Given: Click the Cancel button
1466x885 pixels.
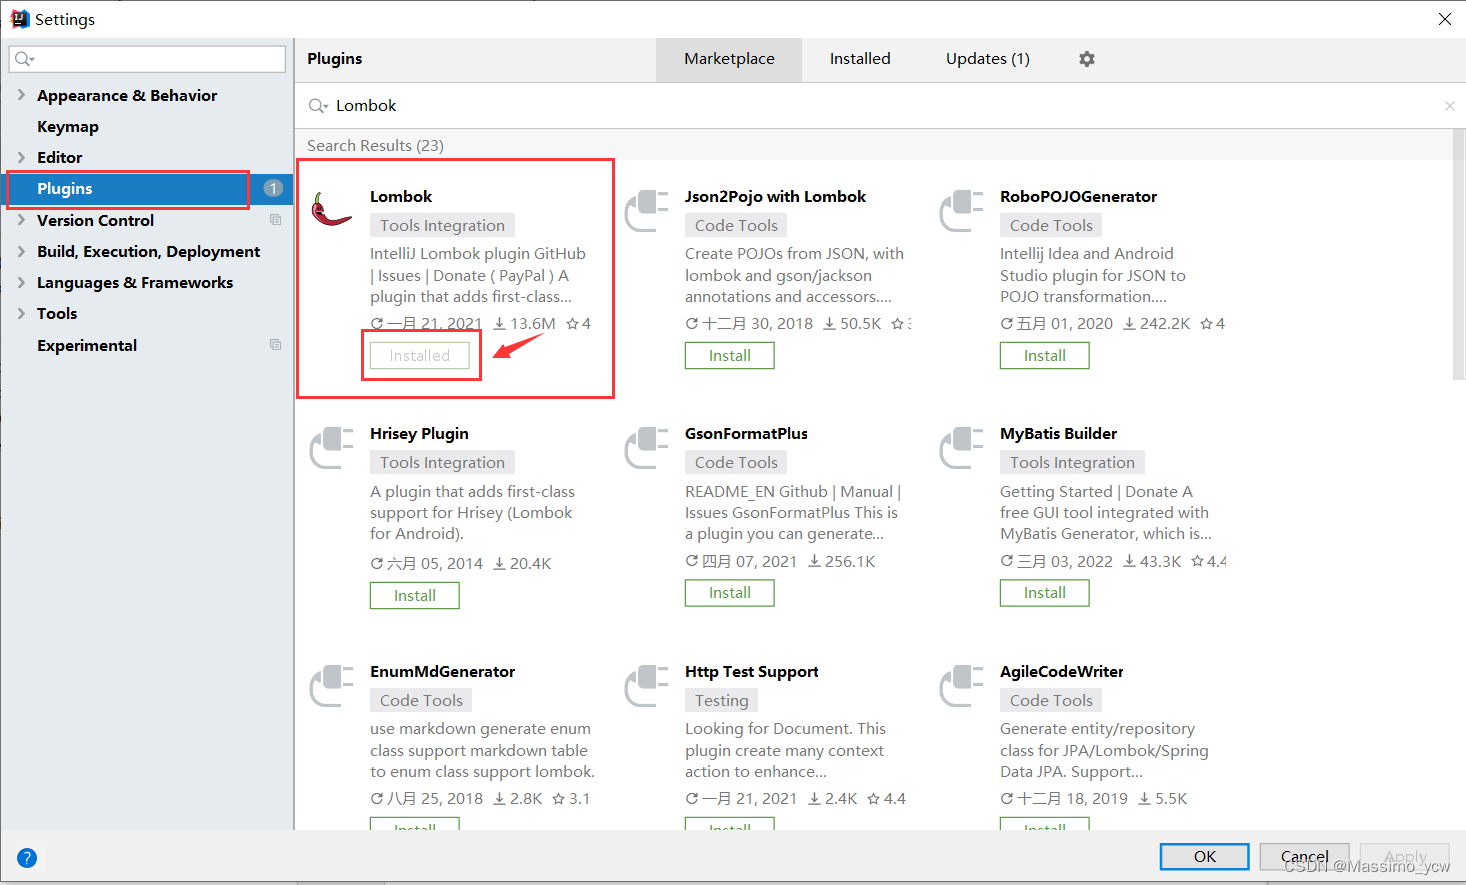Looking at the screenshot, I should (1305, 857).
